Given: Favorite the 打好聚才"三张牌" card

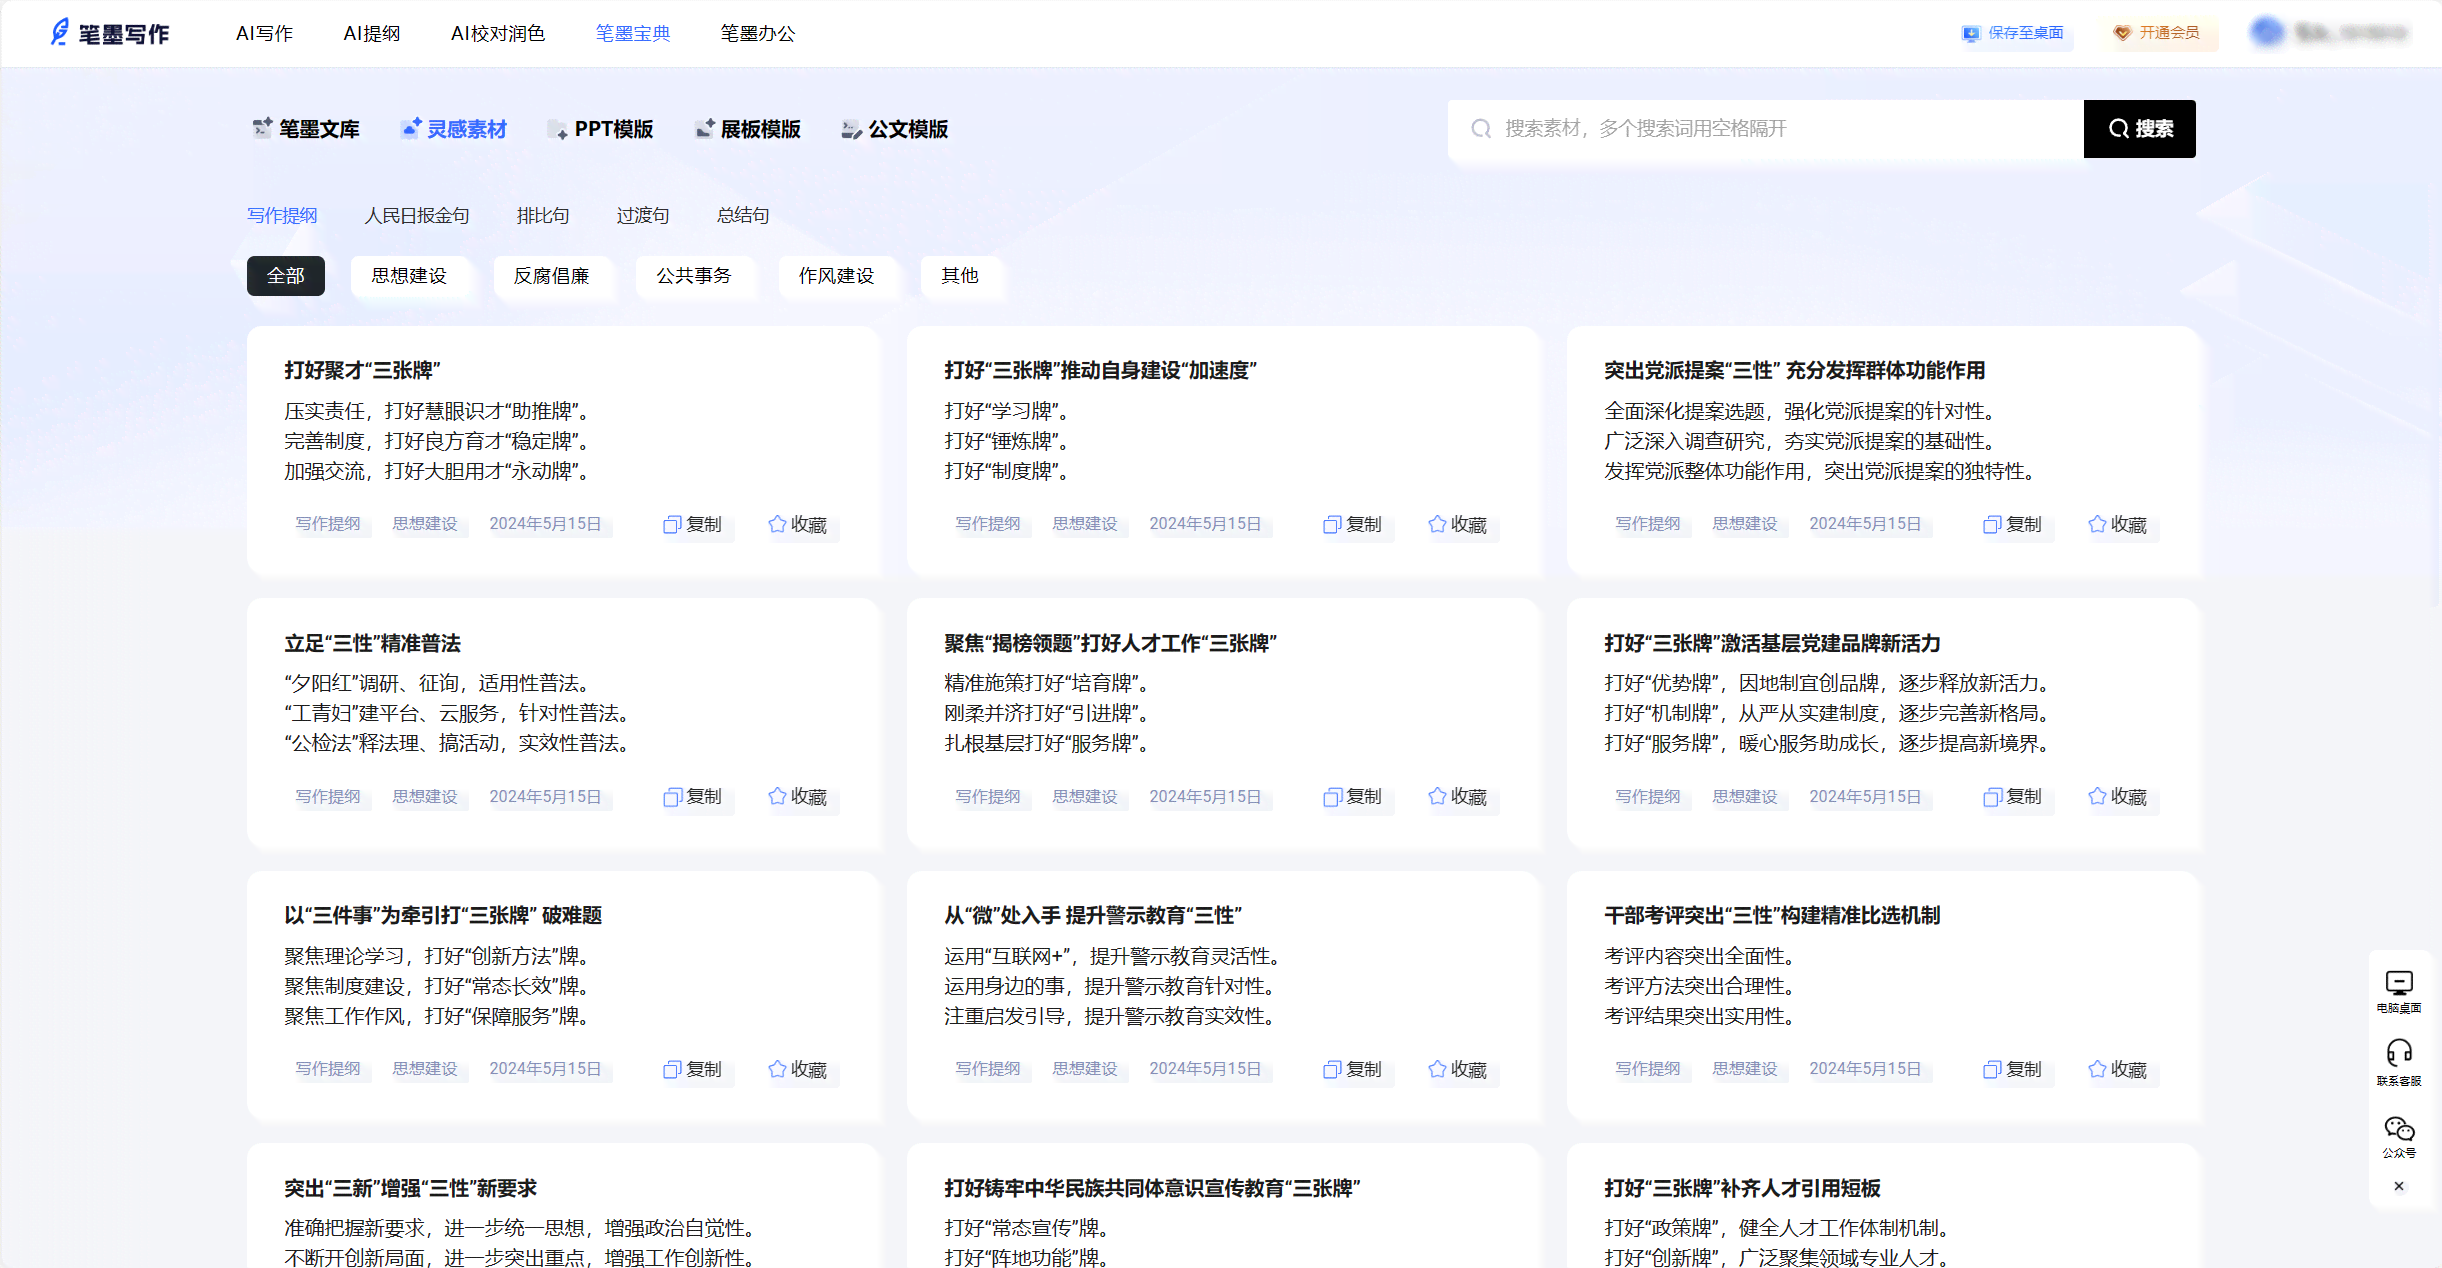Looking at the screenshot, I should [798, 524].
